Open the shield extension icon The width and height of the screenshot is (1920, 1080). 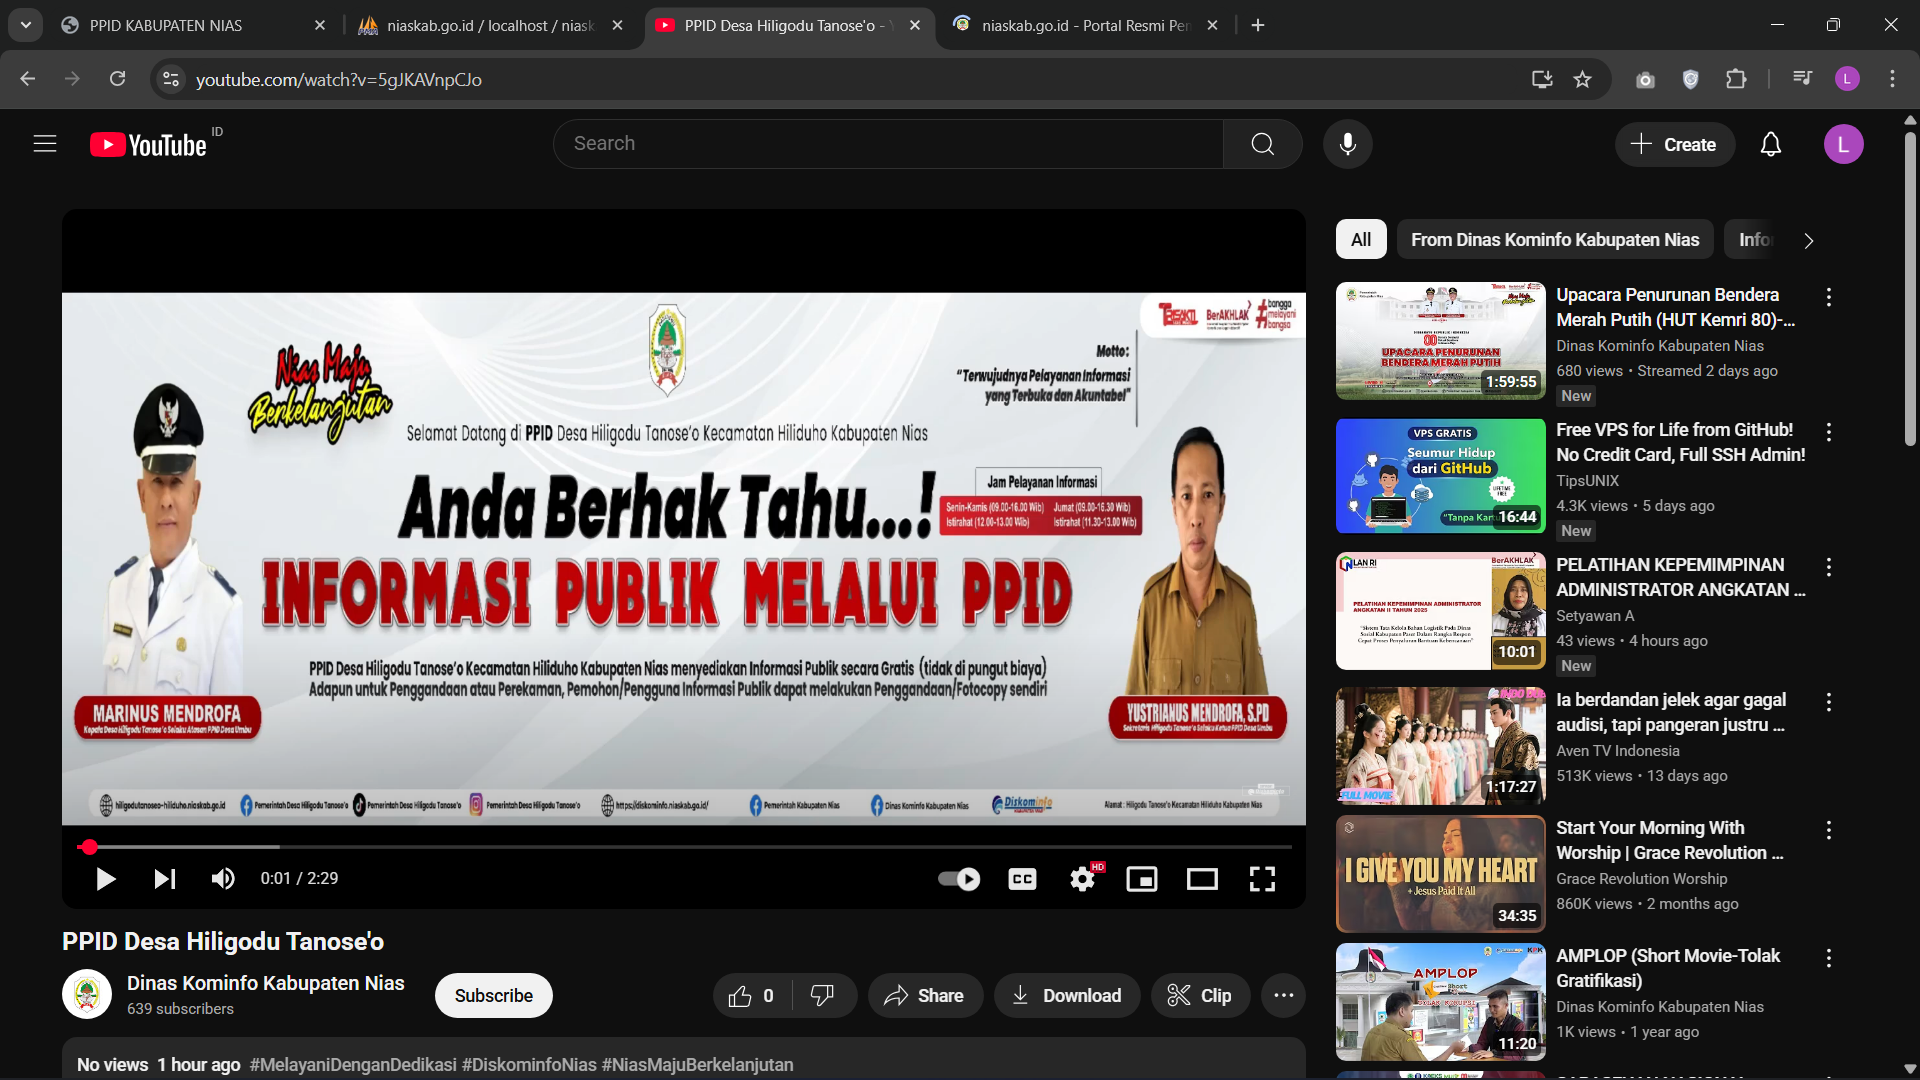tap(1691, 79)
